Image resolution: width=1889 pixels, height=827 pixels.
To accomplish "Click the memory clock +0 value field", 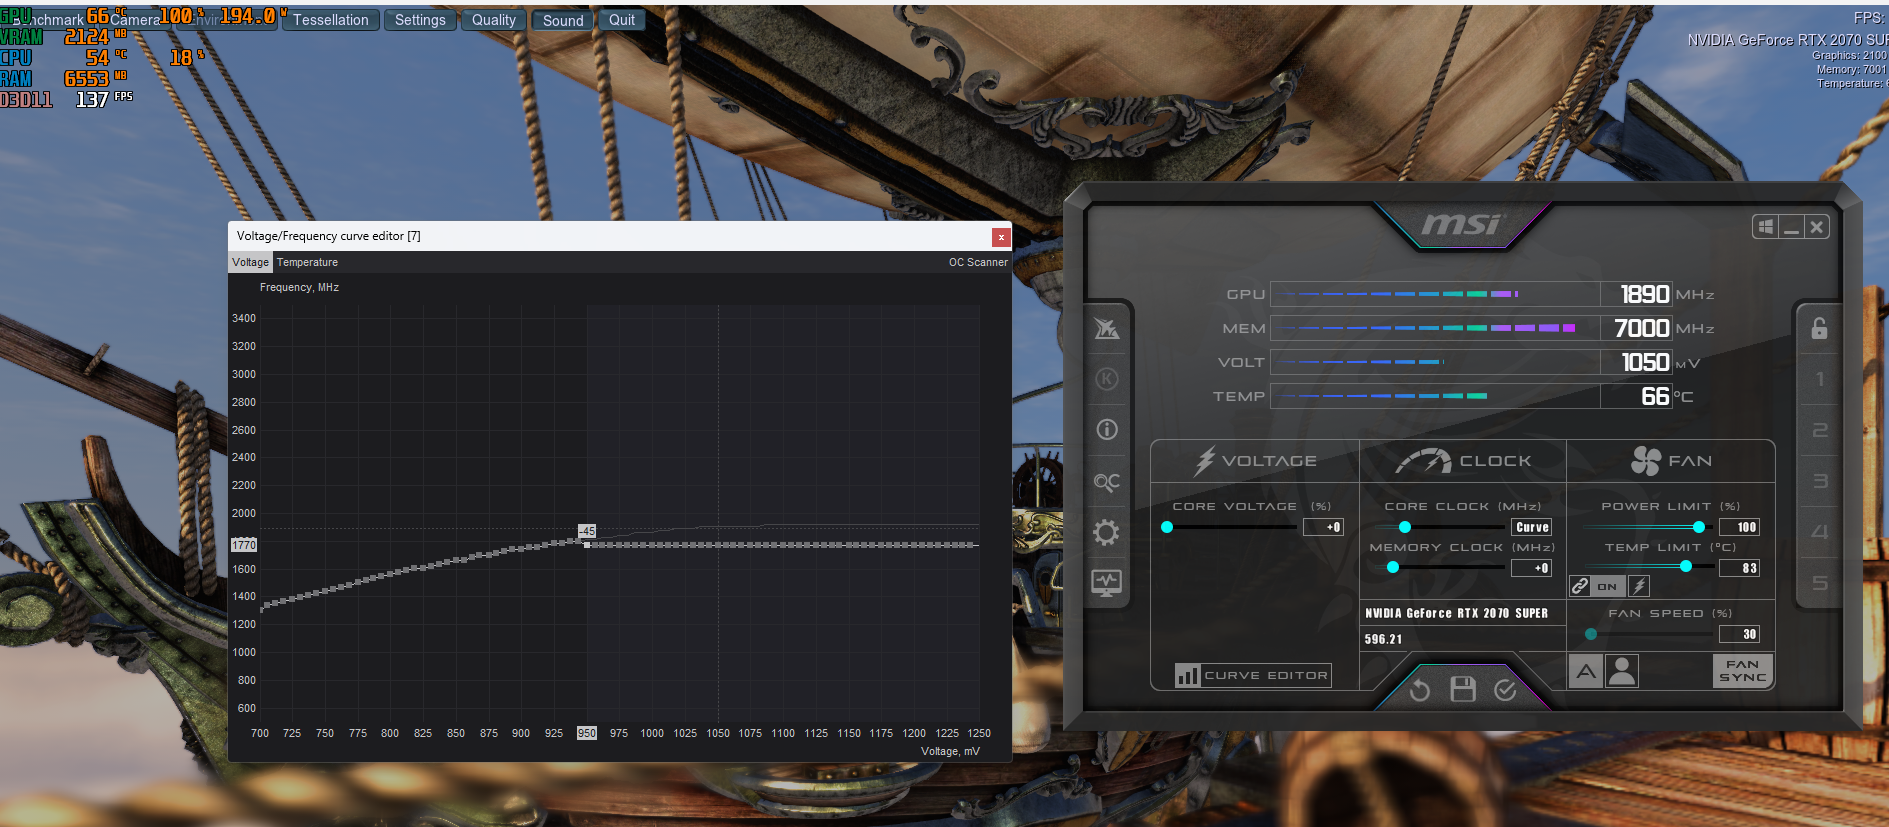I will coord(1532,568).
